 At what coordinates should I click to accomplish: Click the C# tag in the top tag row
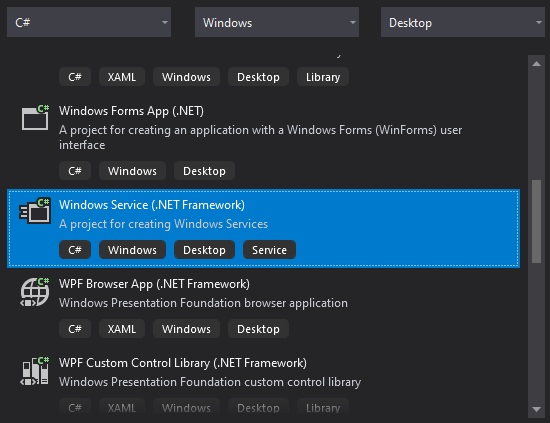[75, 77]
